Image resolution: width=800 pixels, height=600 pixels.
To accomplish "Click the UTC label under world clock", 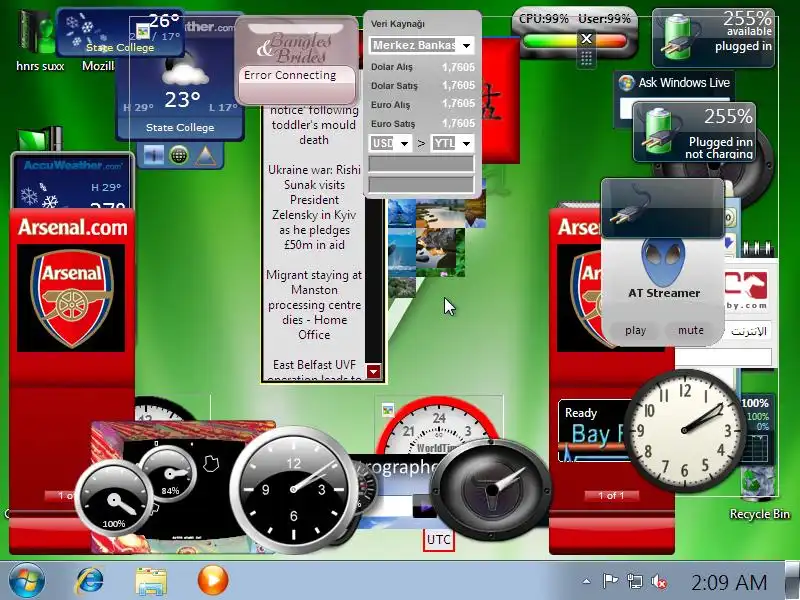I will click(438, 540).
